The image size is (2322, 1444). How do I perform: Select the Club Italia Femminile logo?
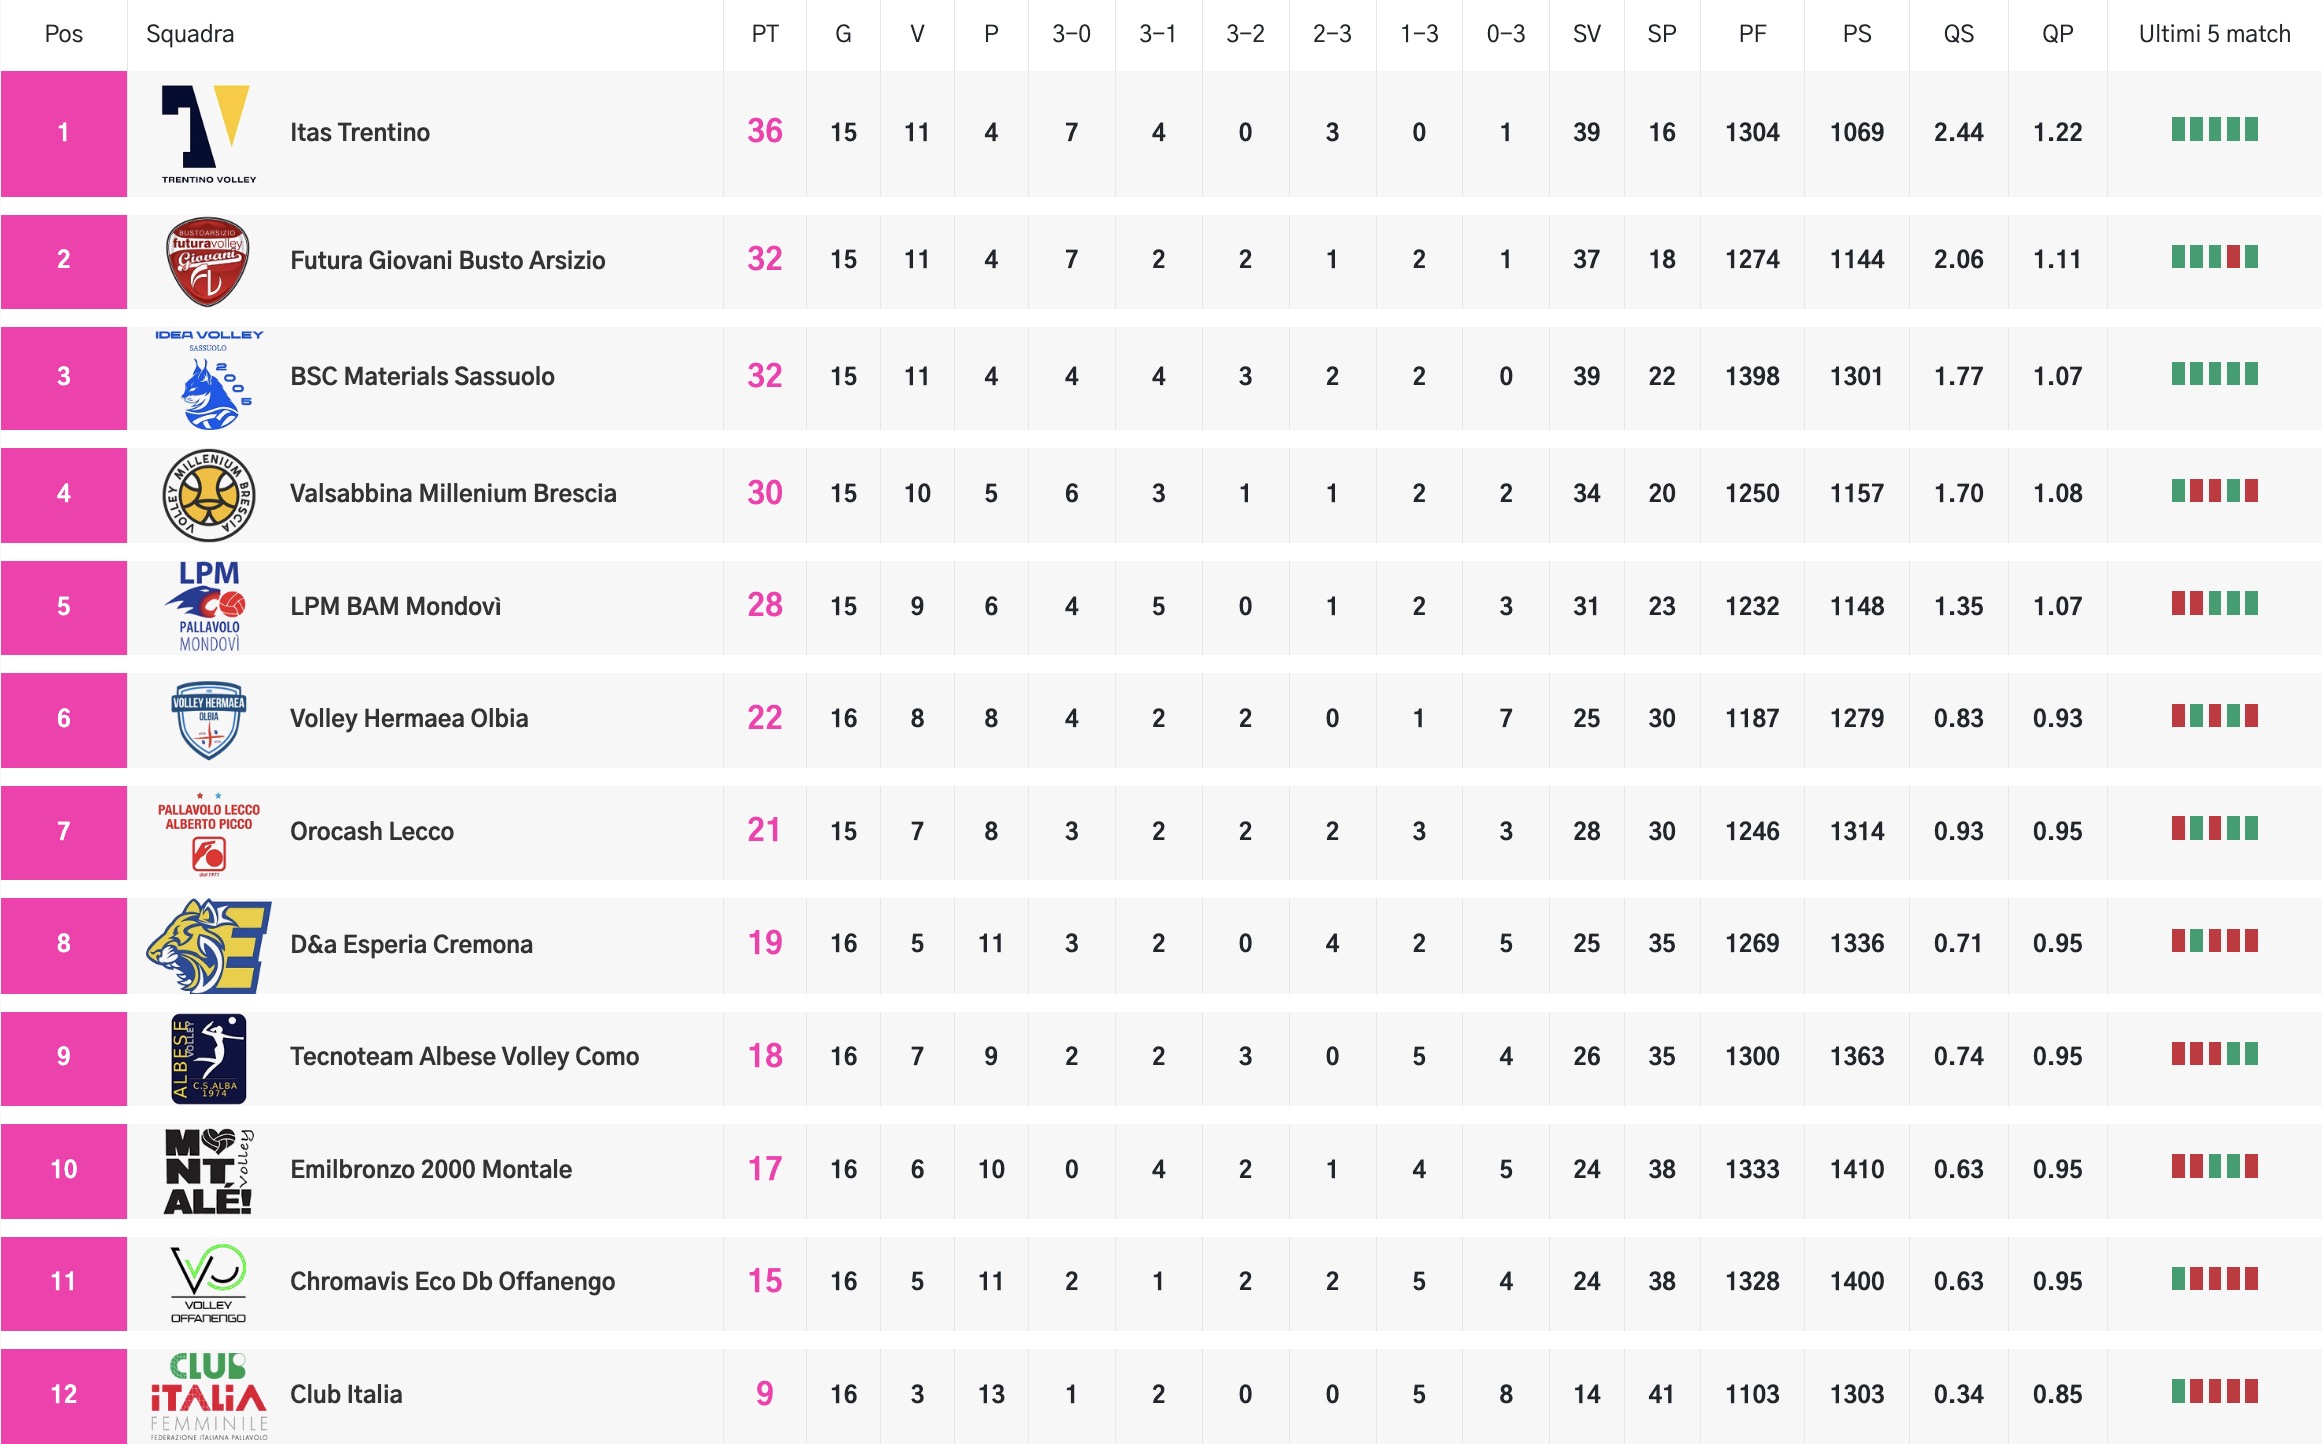[208, 1396]
